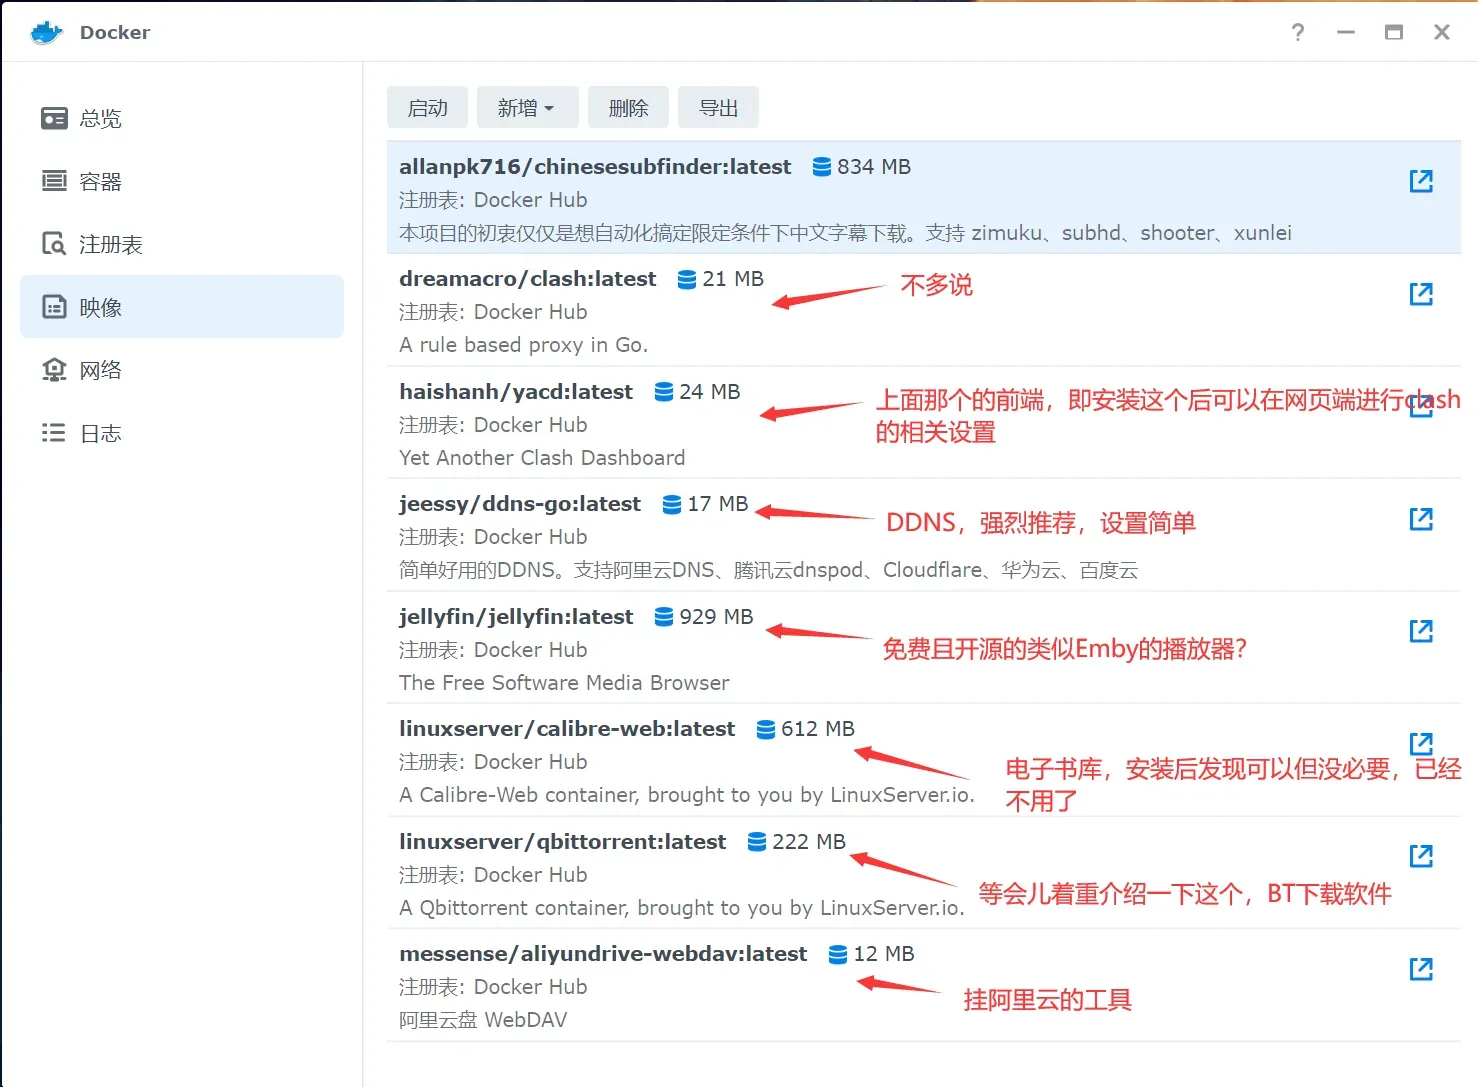
Task: Click the '222 MB' size value
Action: click(809, 842)
